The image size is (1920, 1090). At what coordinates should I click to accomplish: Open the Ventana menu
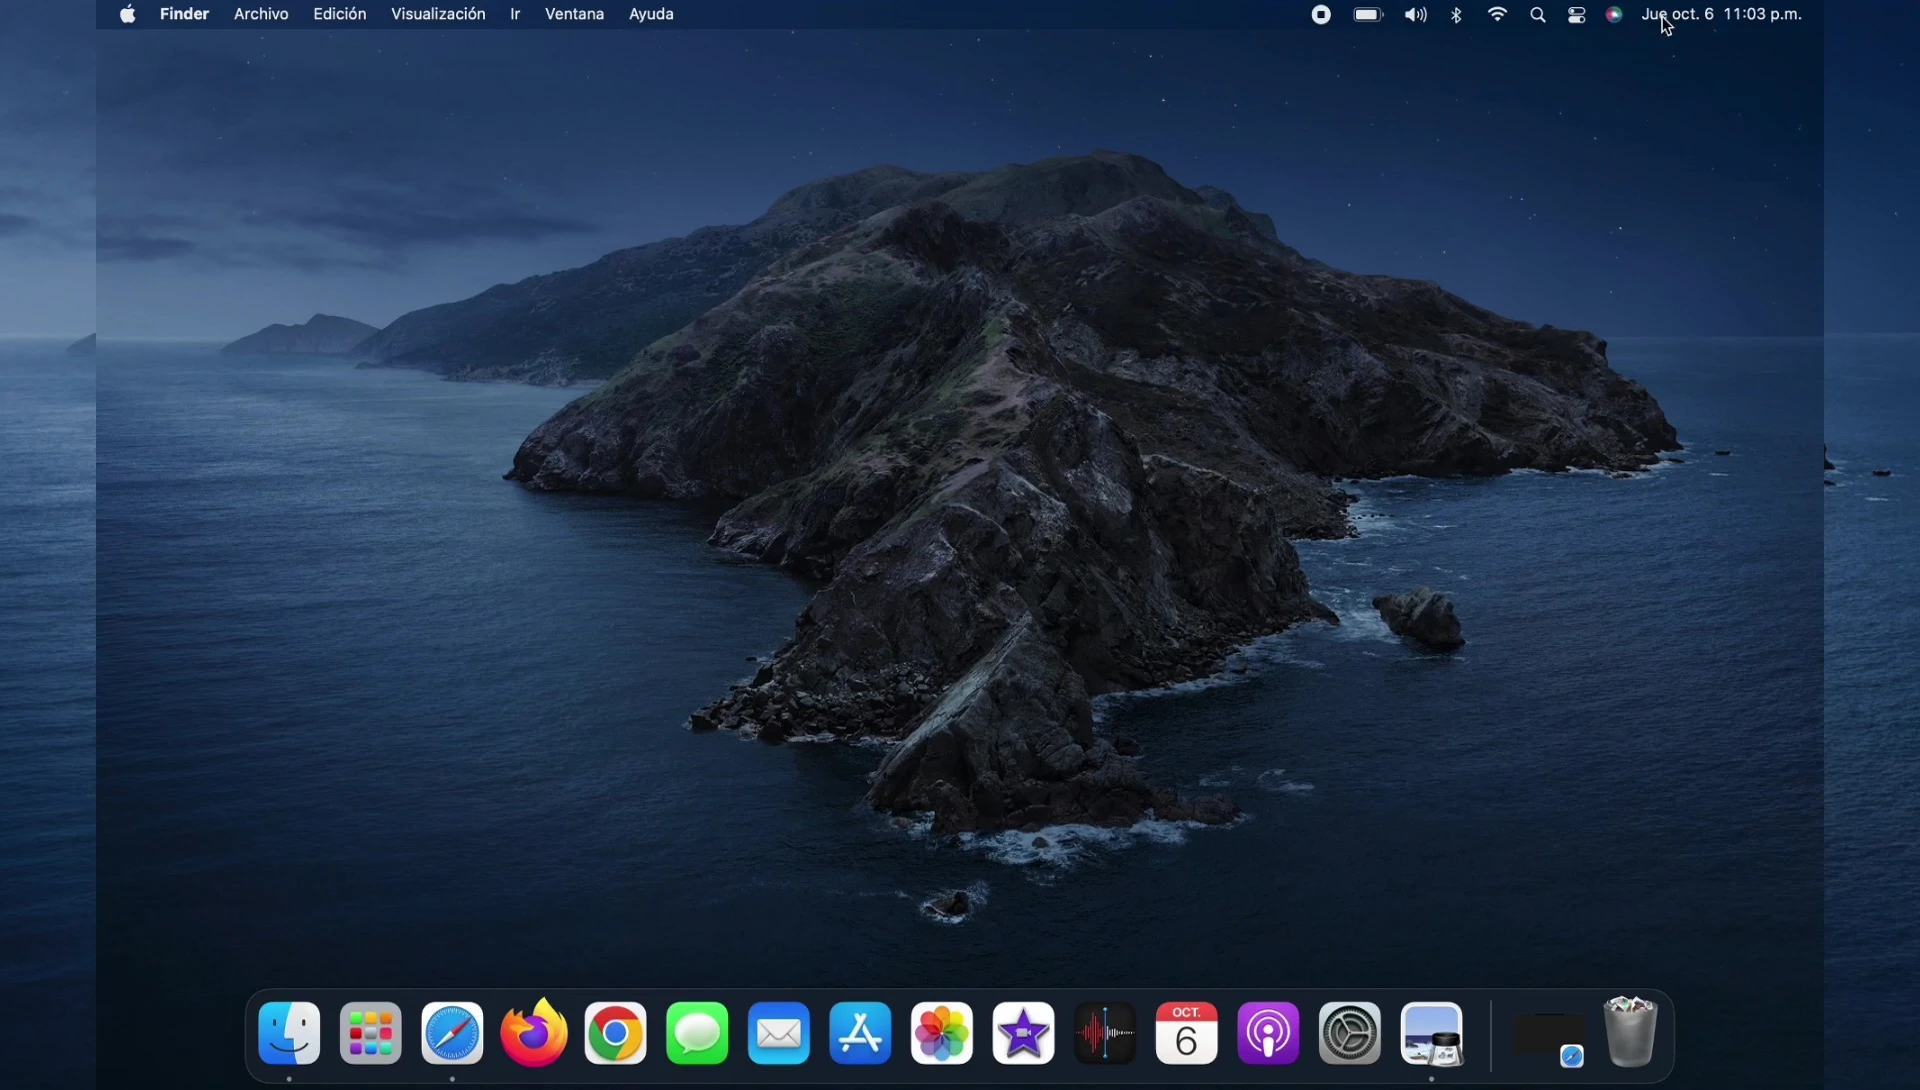click(x=575, y=14)
